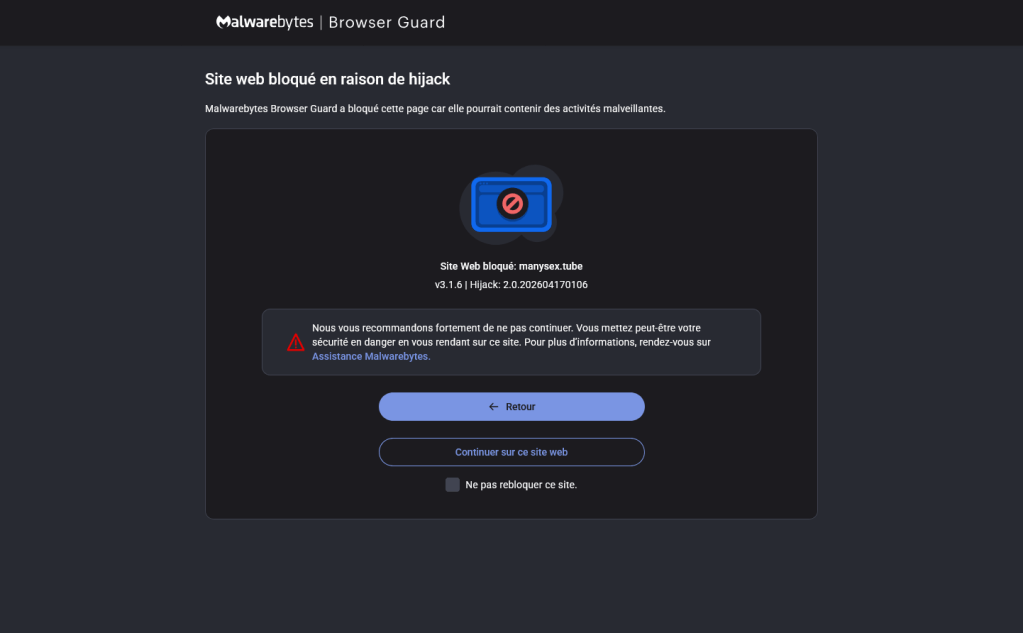Click the 'Site web bloqué en raison de hijack' heading
1023x633 pixels.
tap(328, 79)
